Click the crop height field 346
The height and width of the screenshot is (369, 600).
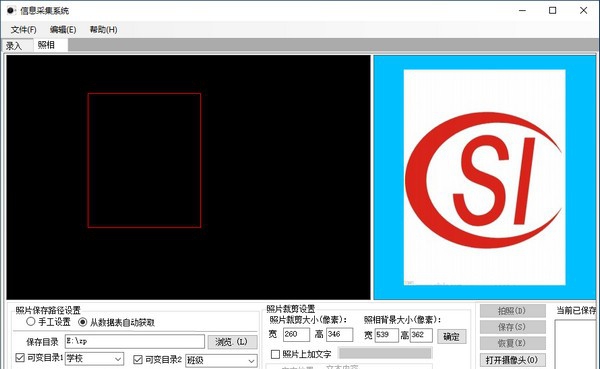[339, 334]
